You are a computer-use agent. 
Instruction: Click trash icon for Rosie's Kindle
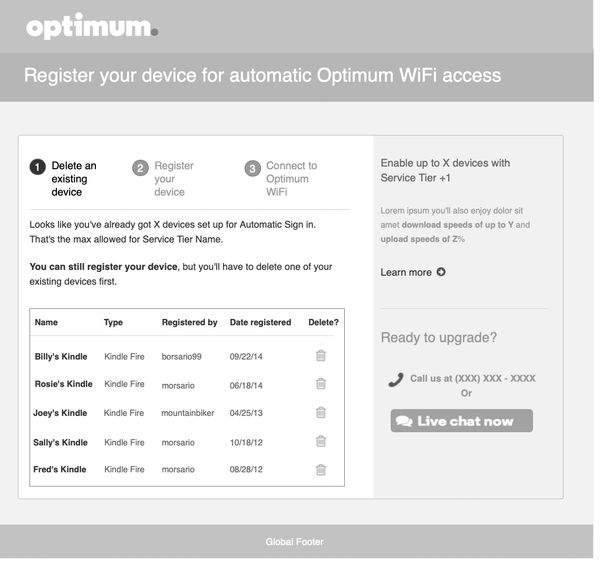click(x=321, y=384)
